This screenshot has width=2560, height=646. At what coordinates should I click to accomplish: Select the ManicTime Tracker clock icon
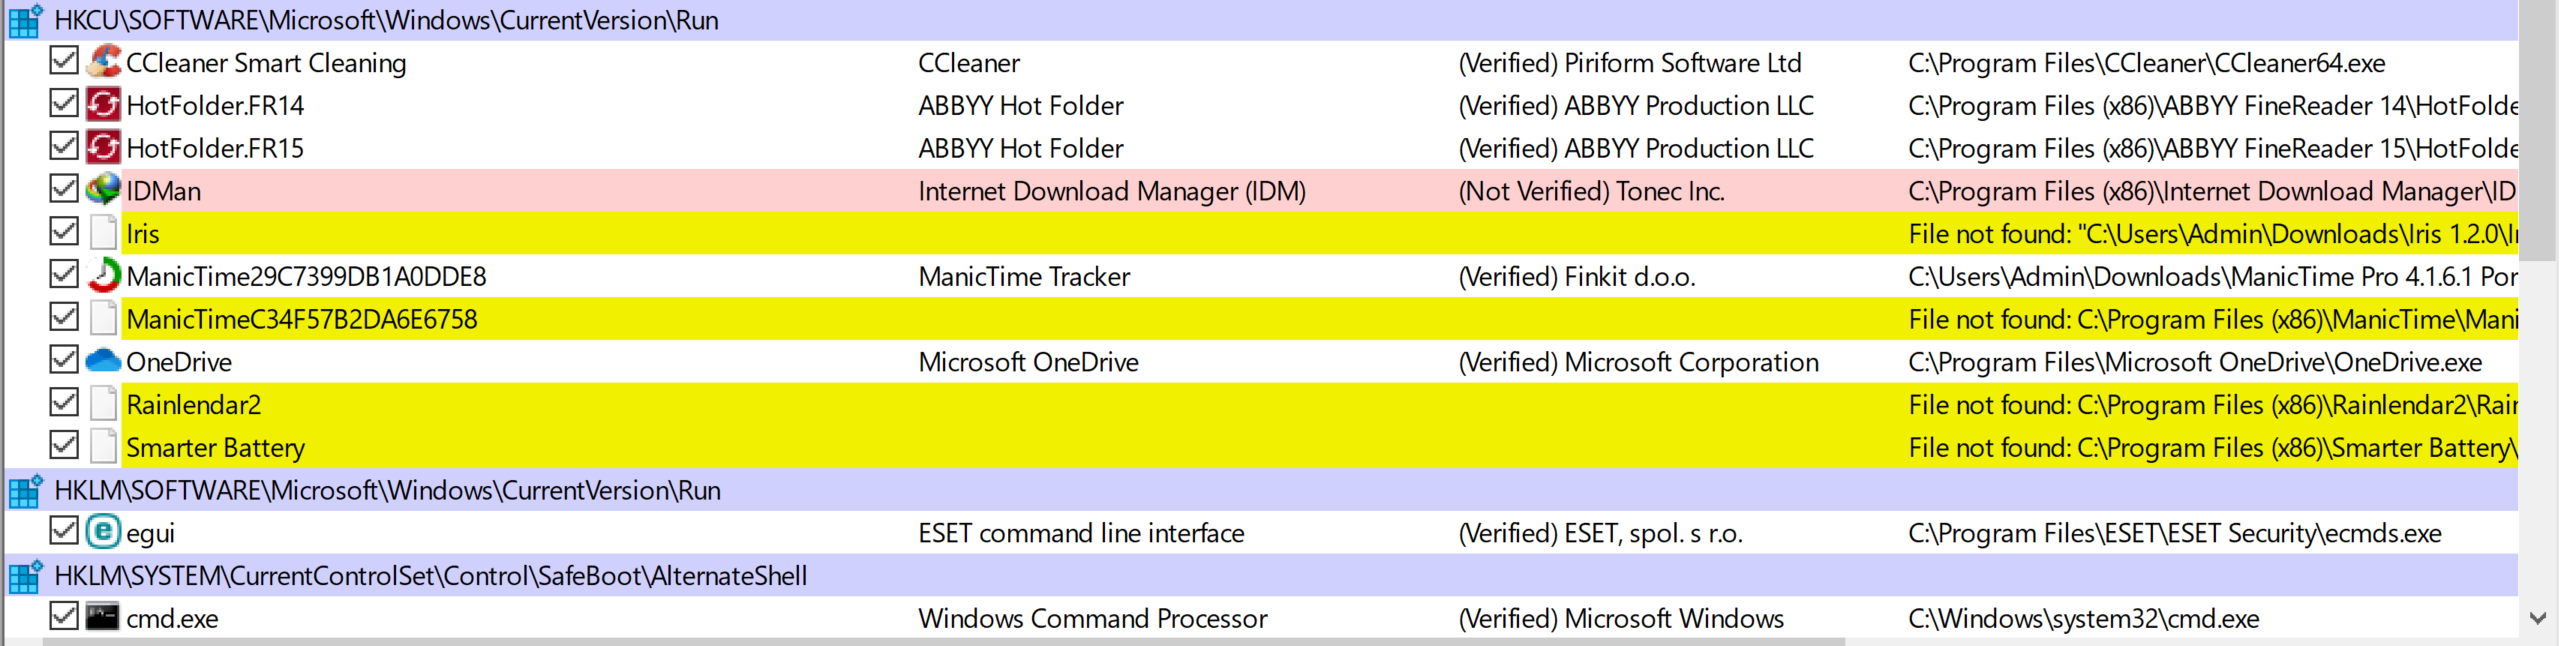(x=103, y=276)
